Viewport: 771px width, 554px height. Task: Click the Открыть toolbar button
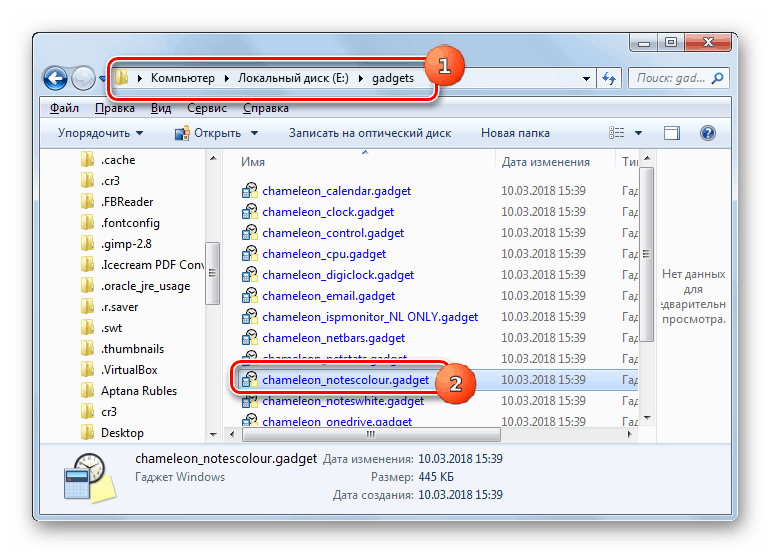point(208,133)
